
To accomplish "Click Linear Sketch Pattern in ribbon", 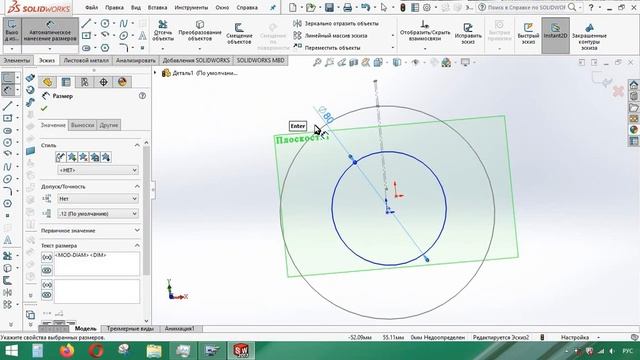I will pos(331,36).
